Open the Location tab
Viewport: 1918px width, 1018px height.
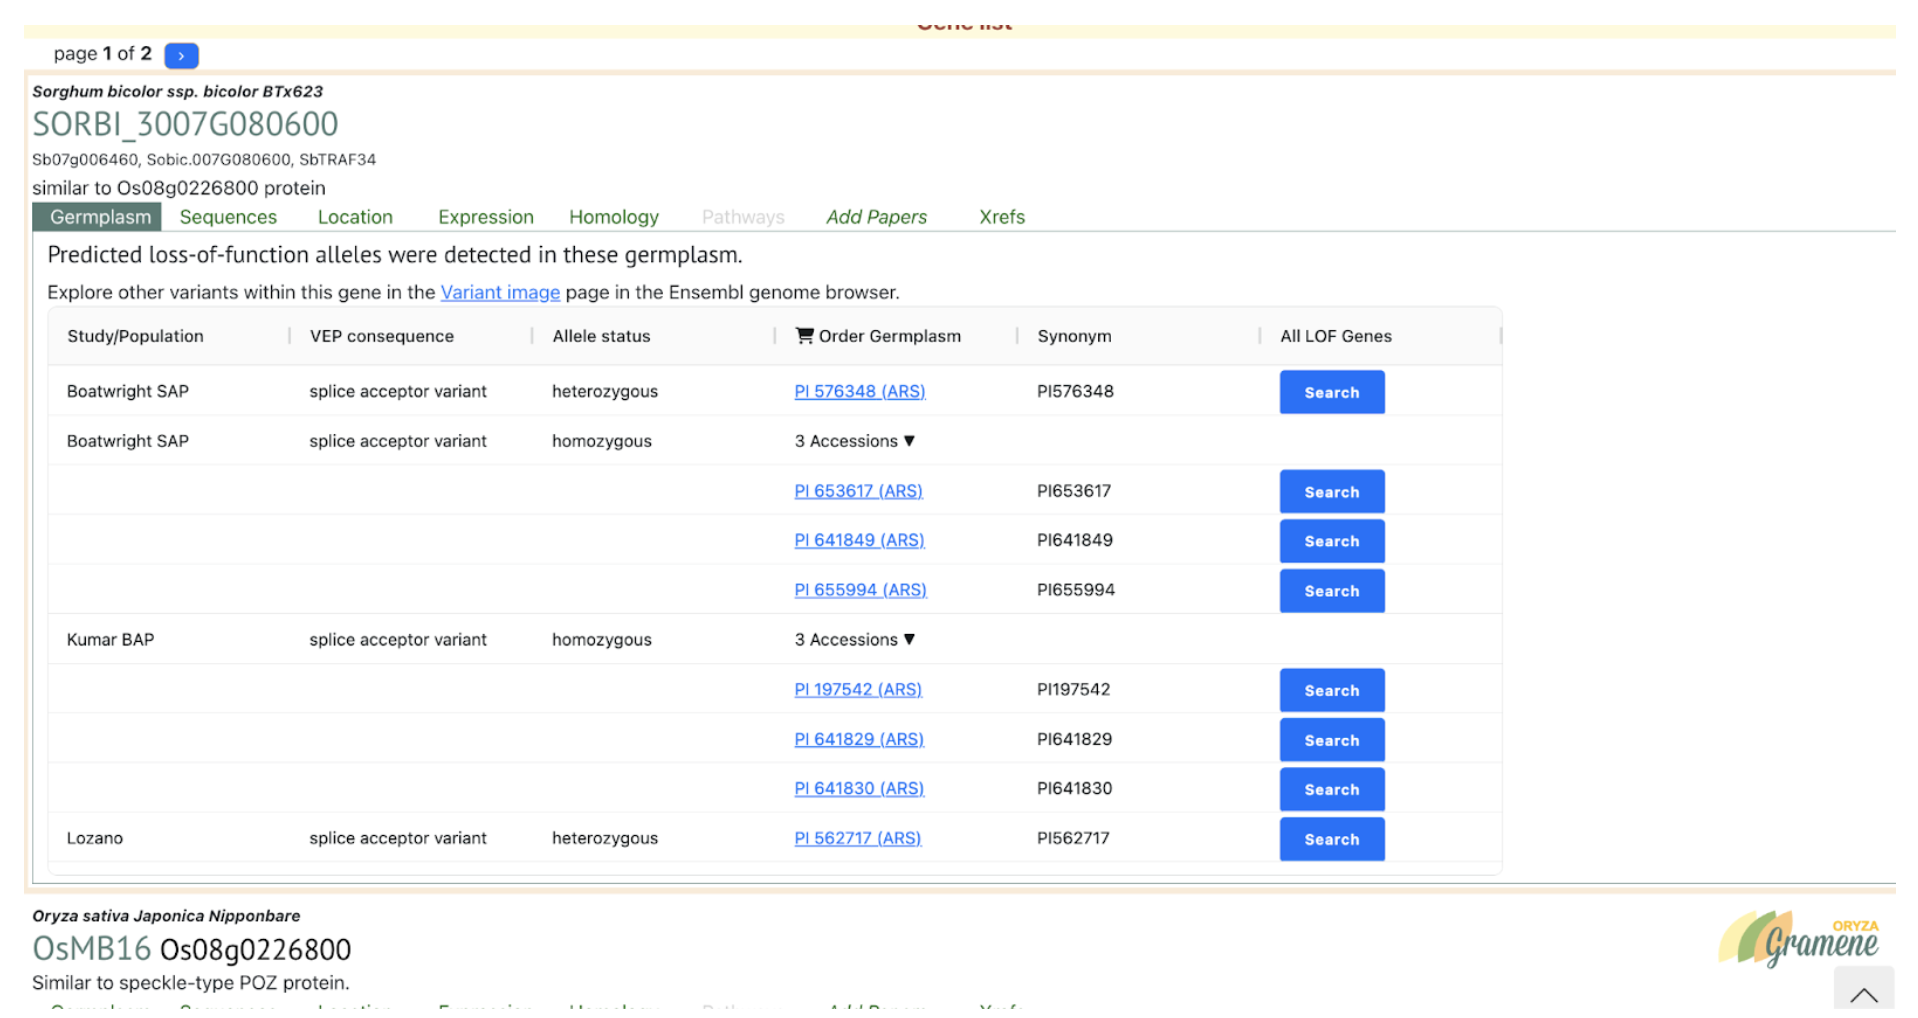coord(355,217)
